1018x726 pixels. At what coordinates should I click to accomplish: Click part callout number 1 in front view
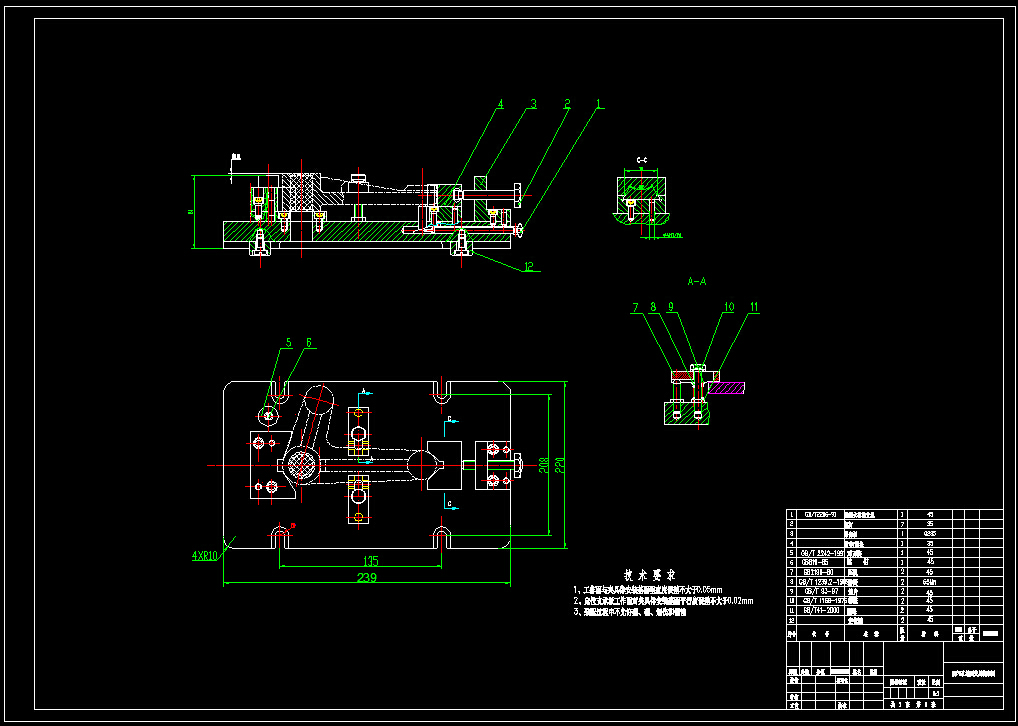click(x=599, y=103)
